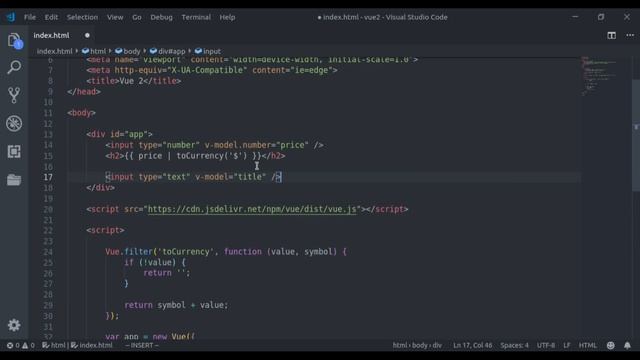Click the -- INSERT -- vim mode indicator
Viewport: 640px width, 360px height.
pyautogui.click(x=142, y=345)
